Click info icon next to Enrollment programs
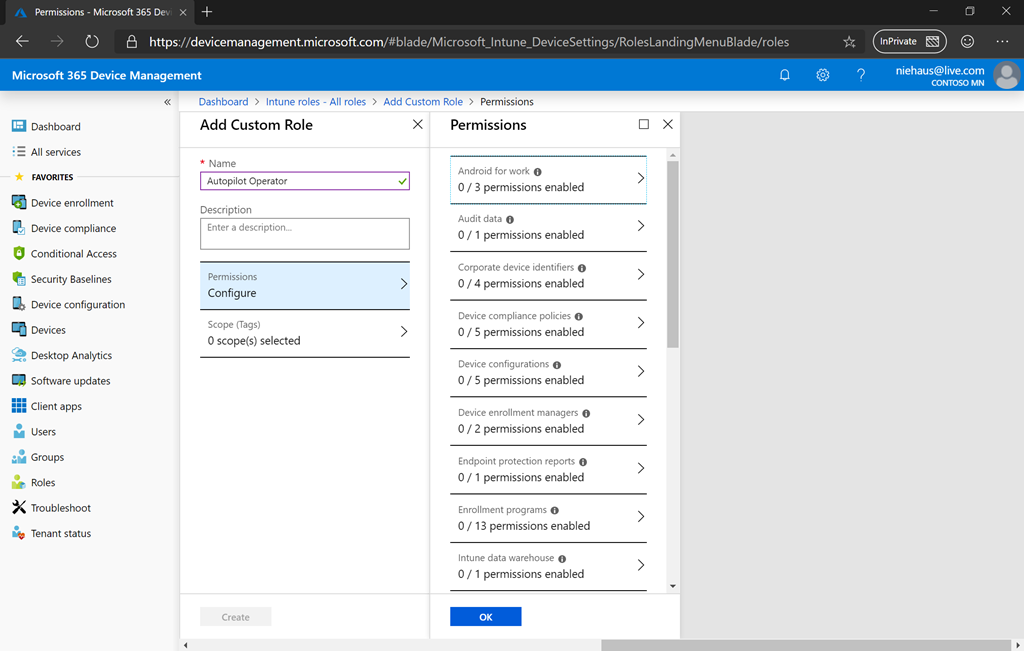Screen dimensions: 1024x651 pos(555,511)
